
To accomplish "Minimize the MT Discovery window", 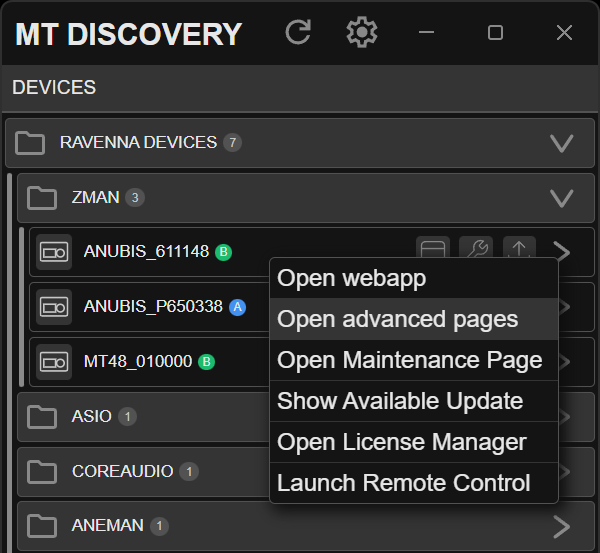I will 426,33.
